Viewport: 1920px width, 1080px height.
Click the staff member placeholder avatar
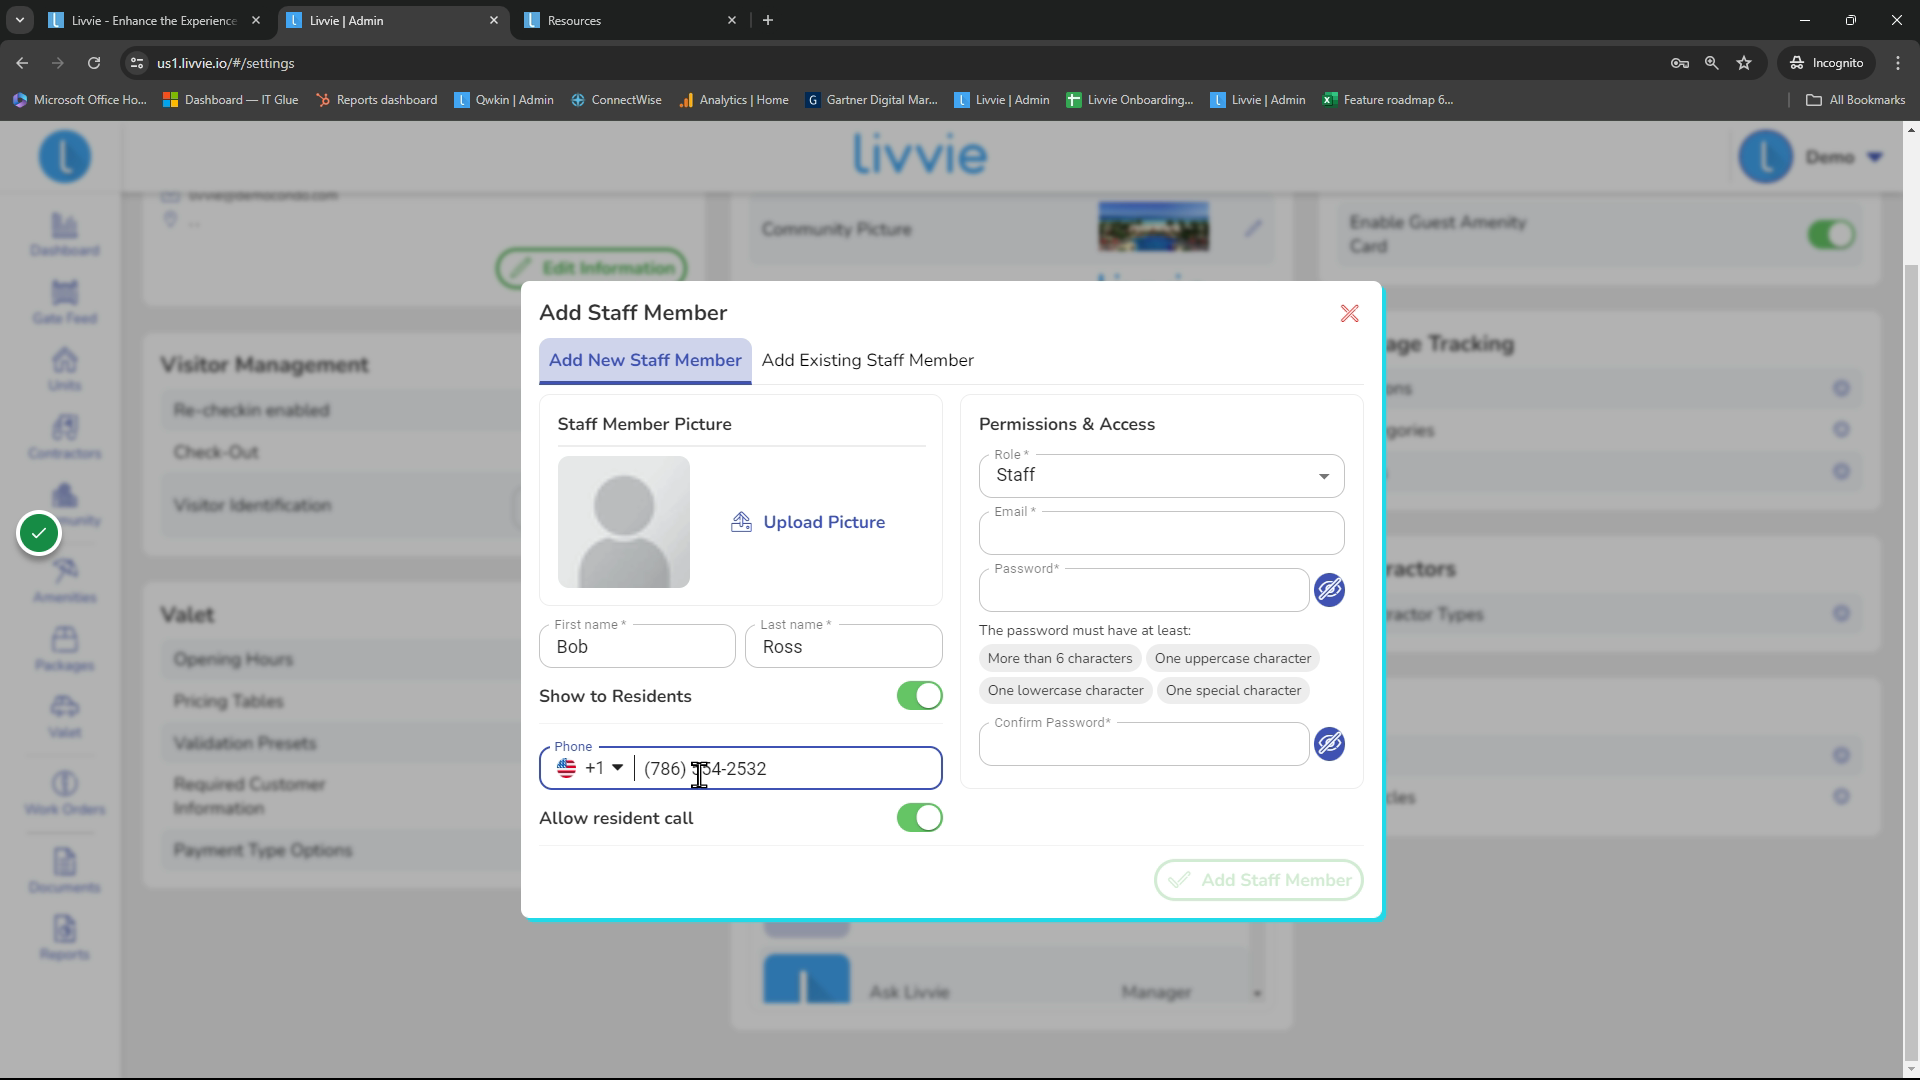[x=623, y=522]
